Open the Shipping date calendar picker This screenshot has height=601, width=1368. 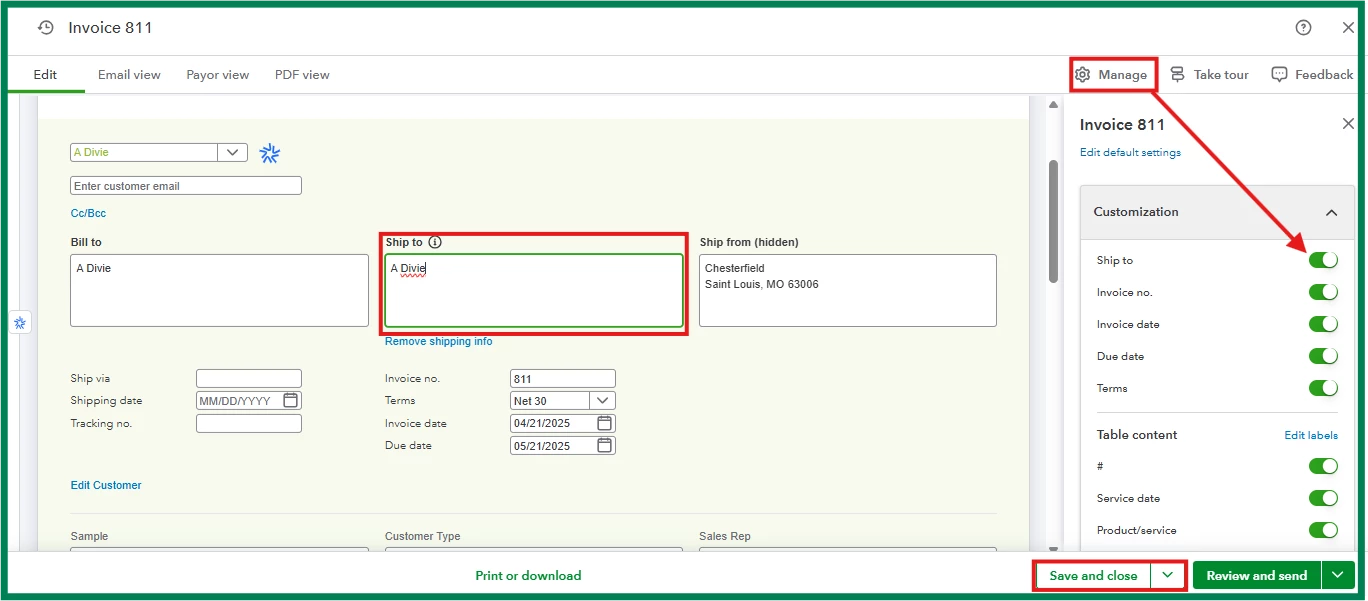tap(290, 401)
